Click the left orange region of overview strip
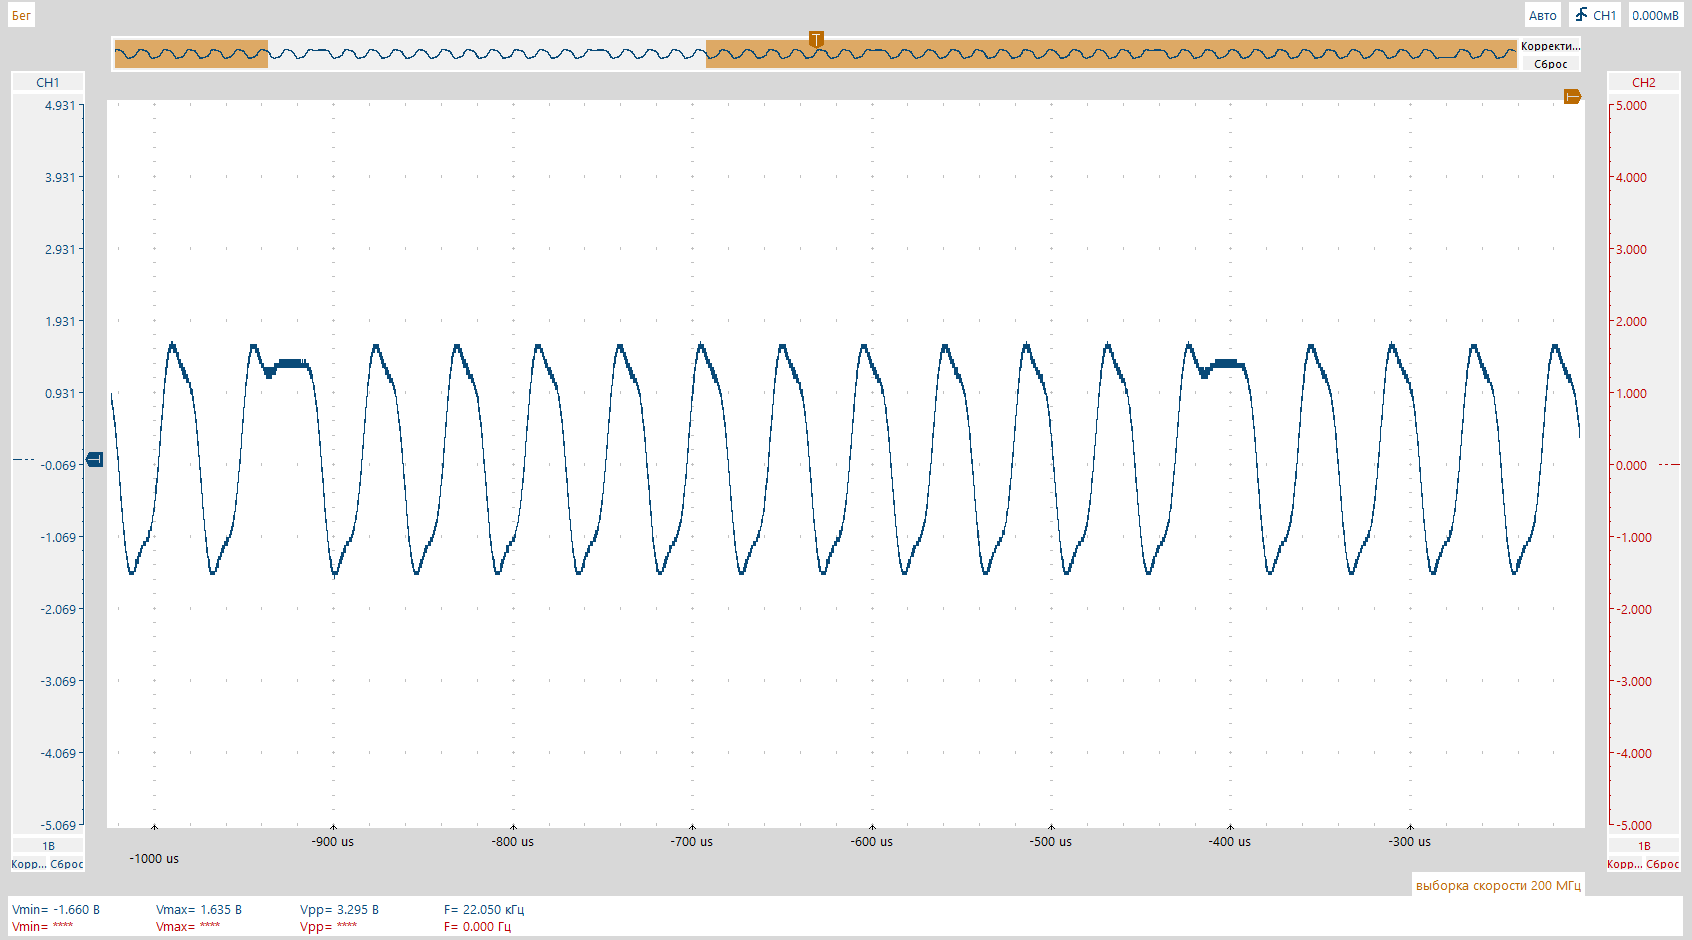Image resolution: width=1692 pixels, height=940 pixels. coord(191,54)
